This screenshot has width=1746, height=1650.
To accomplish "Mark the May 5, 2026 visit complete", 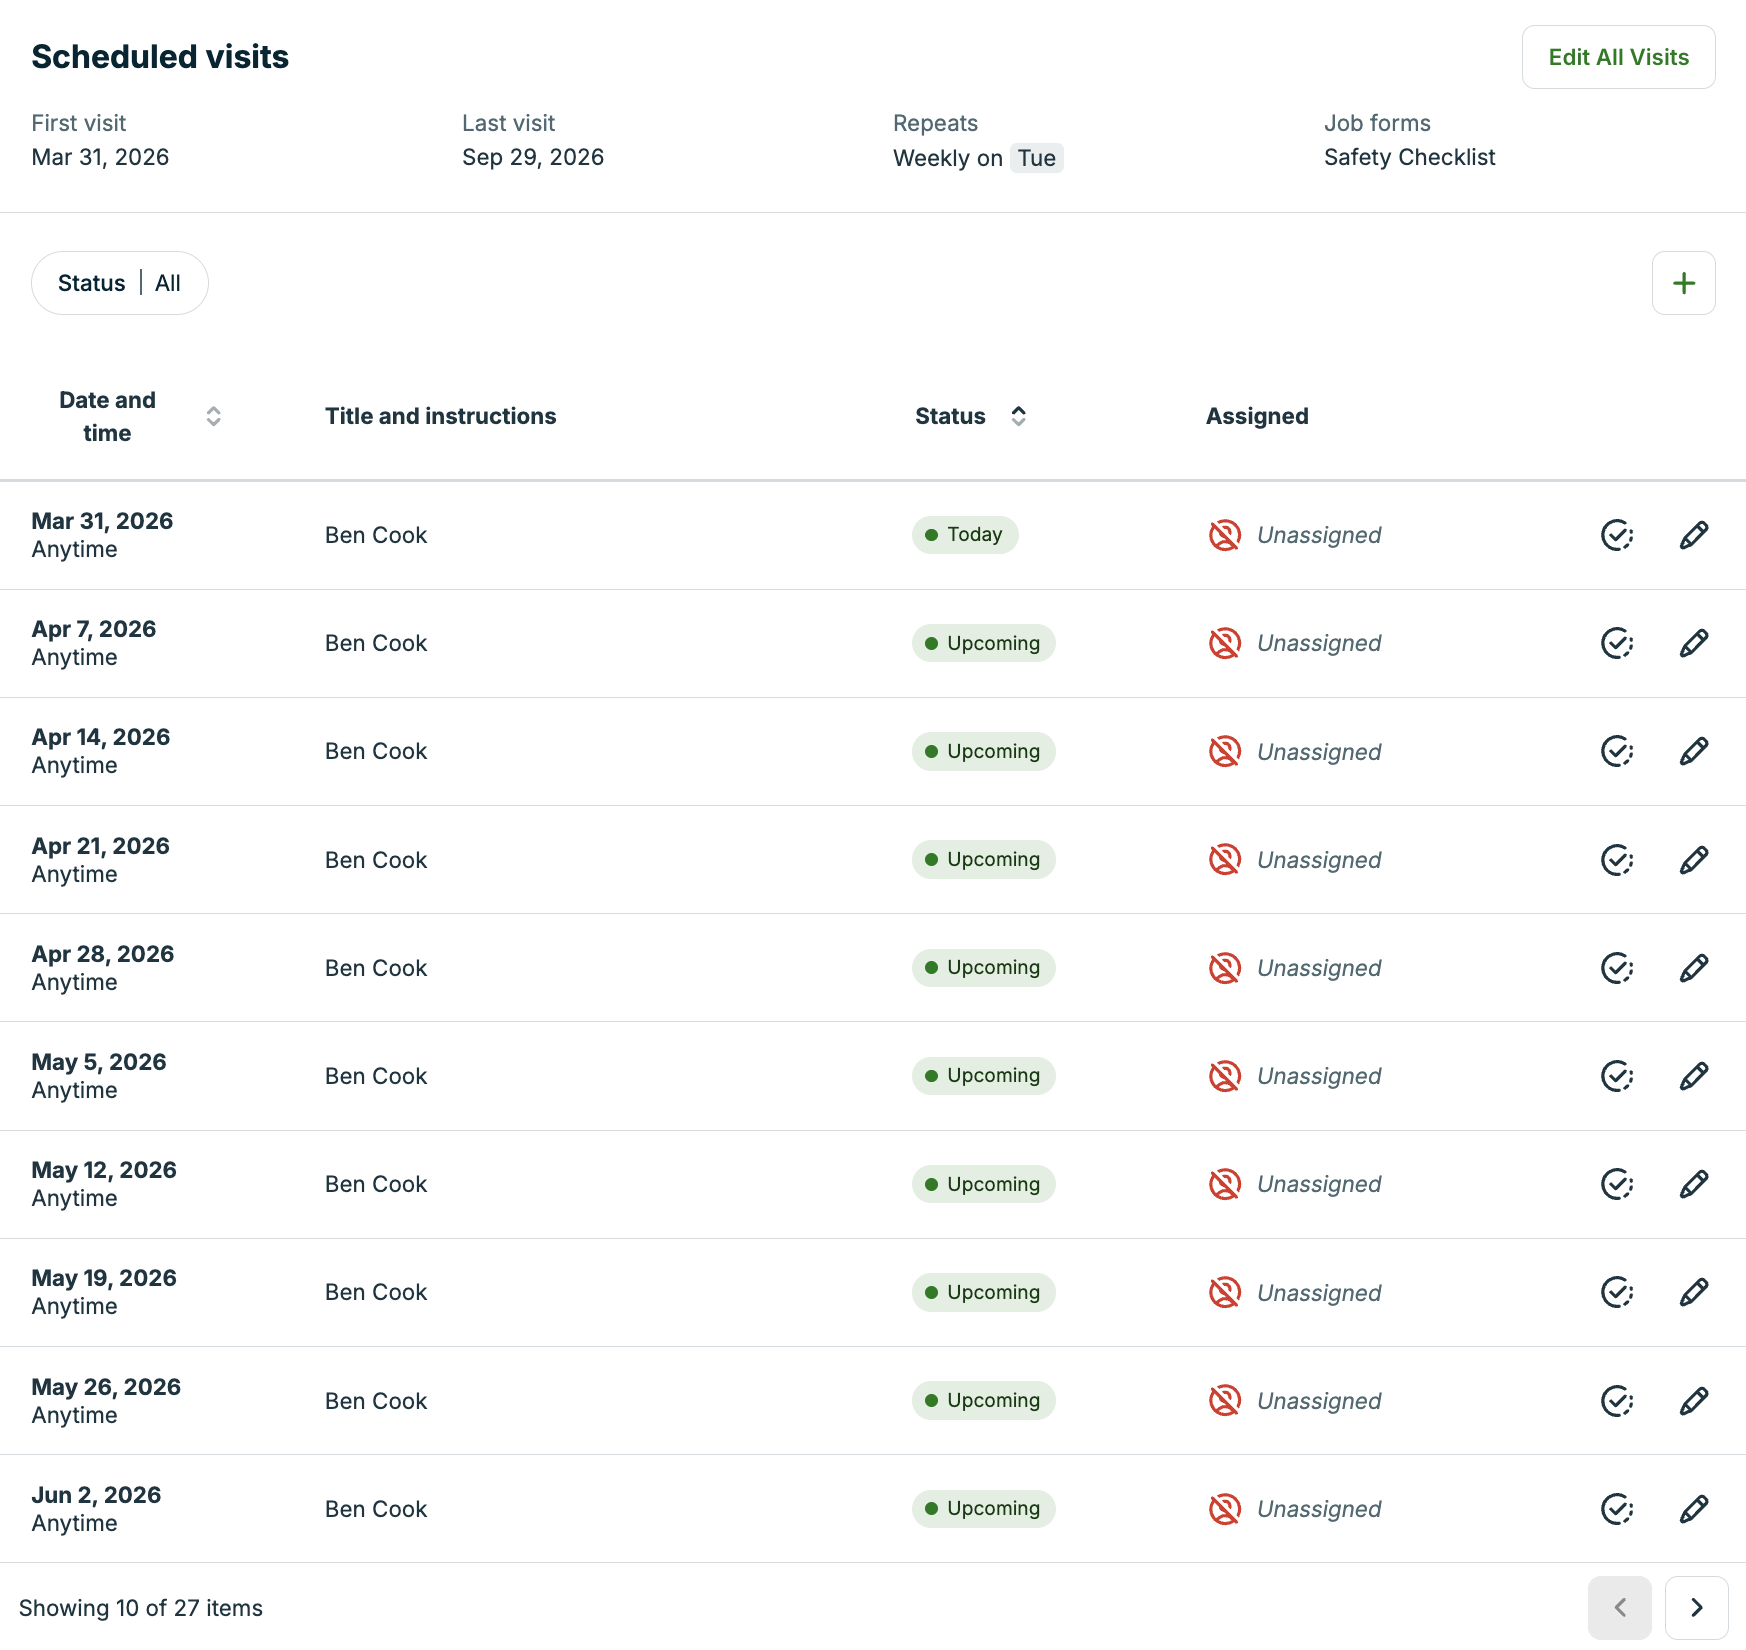I will [1616, 1076].
